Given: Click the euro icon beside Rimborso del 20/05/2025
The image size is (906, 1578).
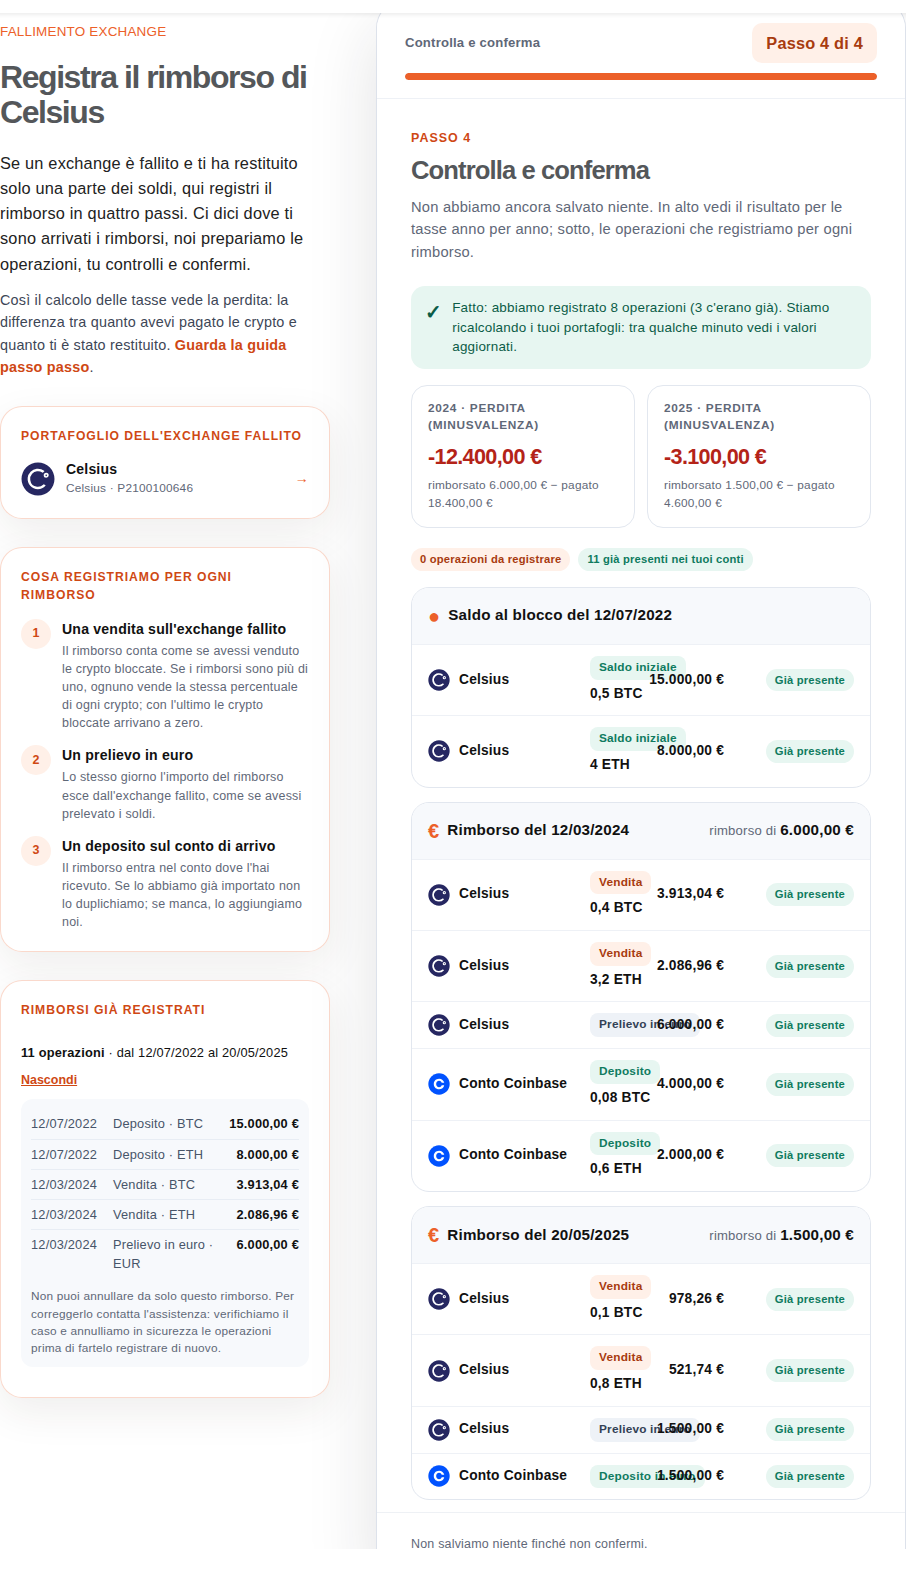Looking at the screenshot, I should pos(433,1236).
